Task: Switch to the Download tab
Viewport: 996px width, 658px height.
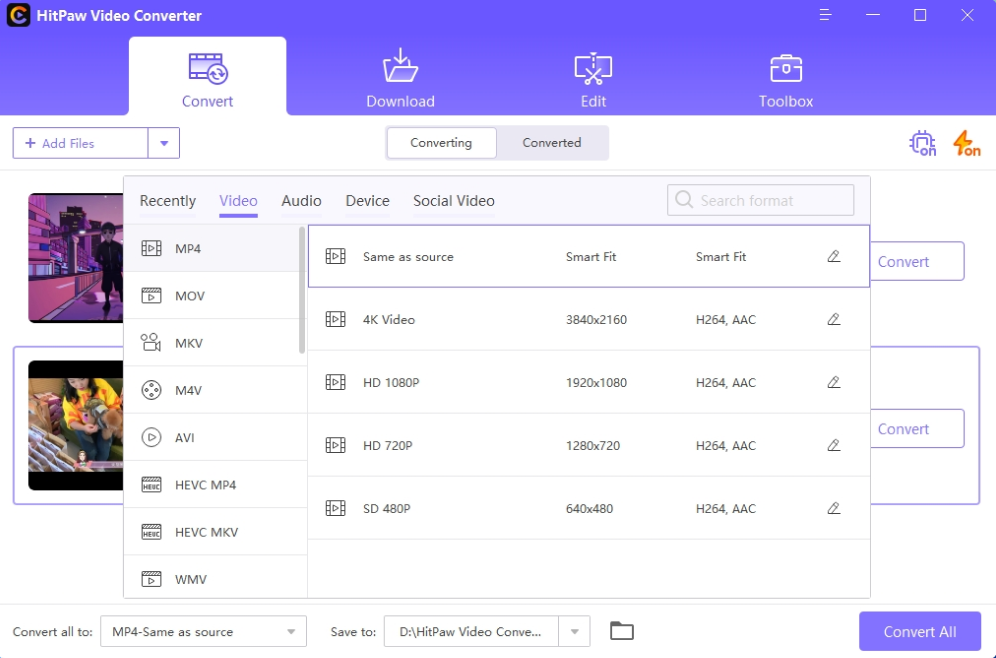Action: click(400, 77)
